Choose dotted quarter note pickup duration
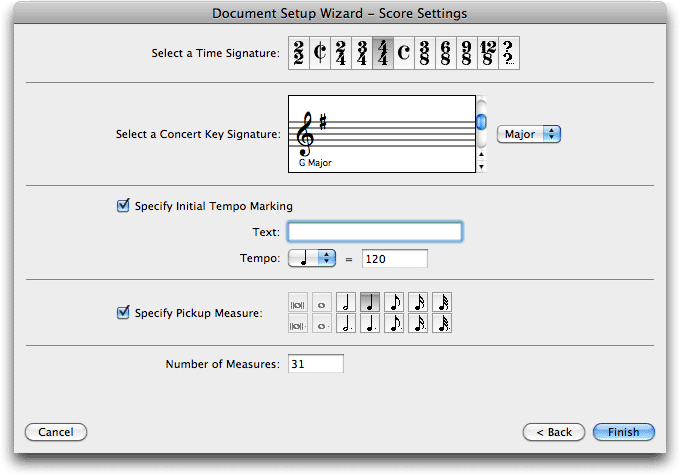 coord(370,323)
